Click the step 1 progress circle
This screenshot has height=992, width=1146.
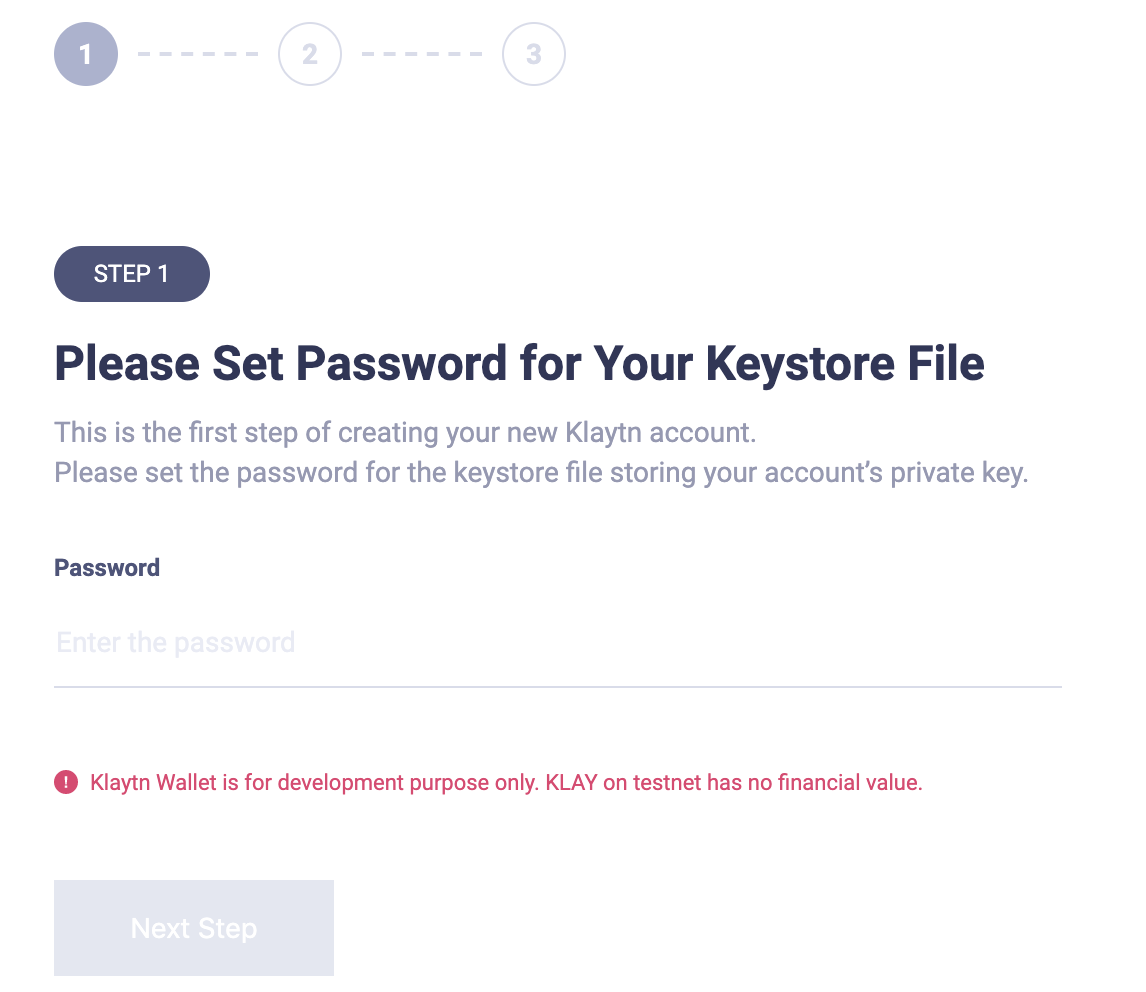tap(86, 54)
